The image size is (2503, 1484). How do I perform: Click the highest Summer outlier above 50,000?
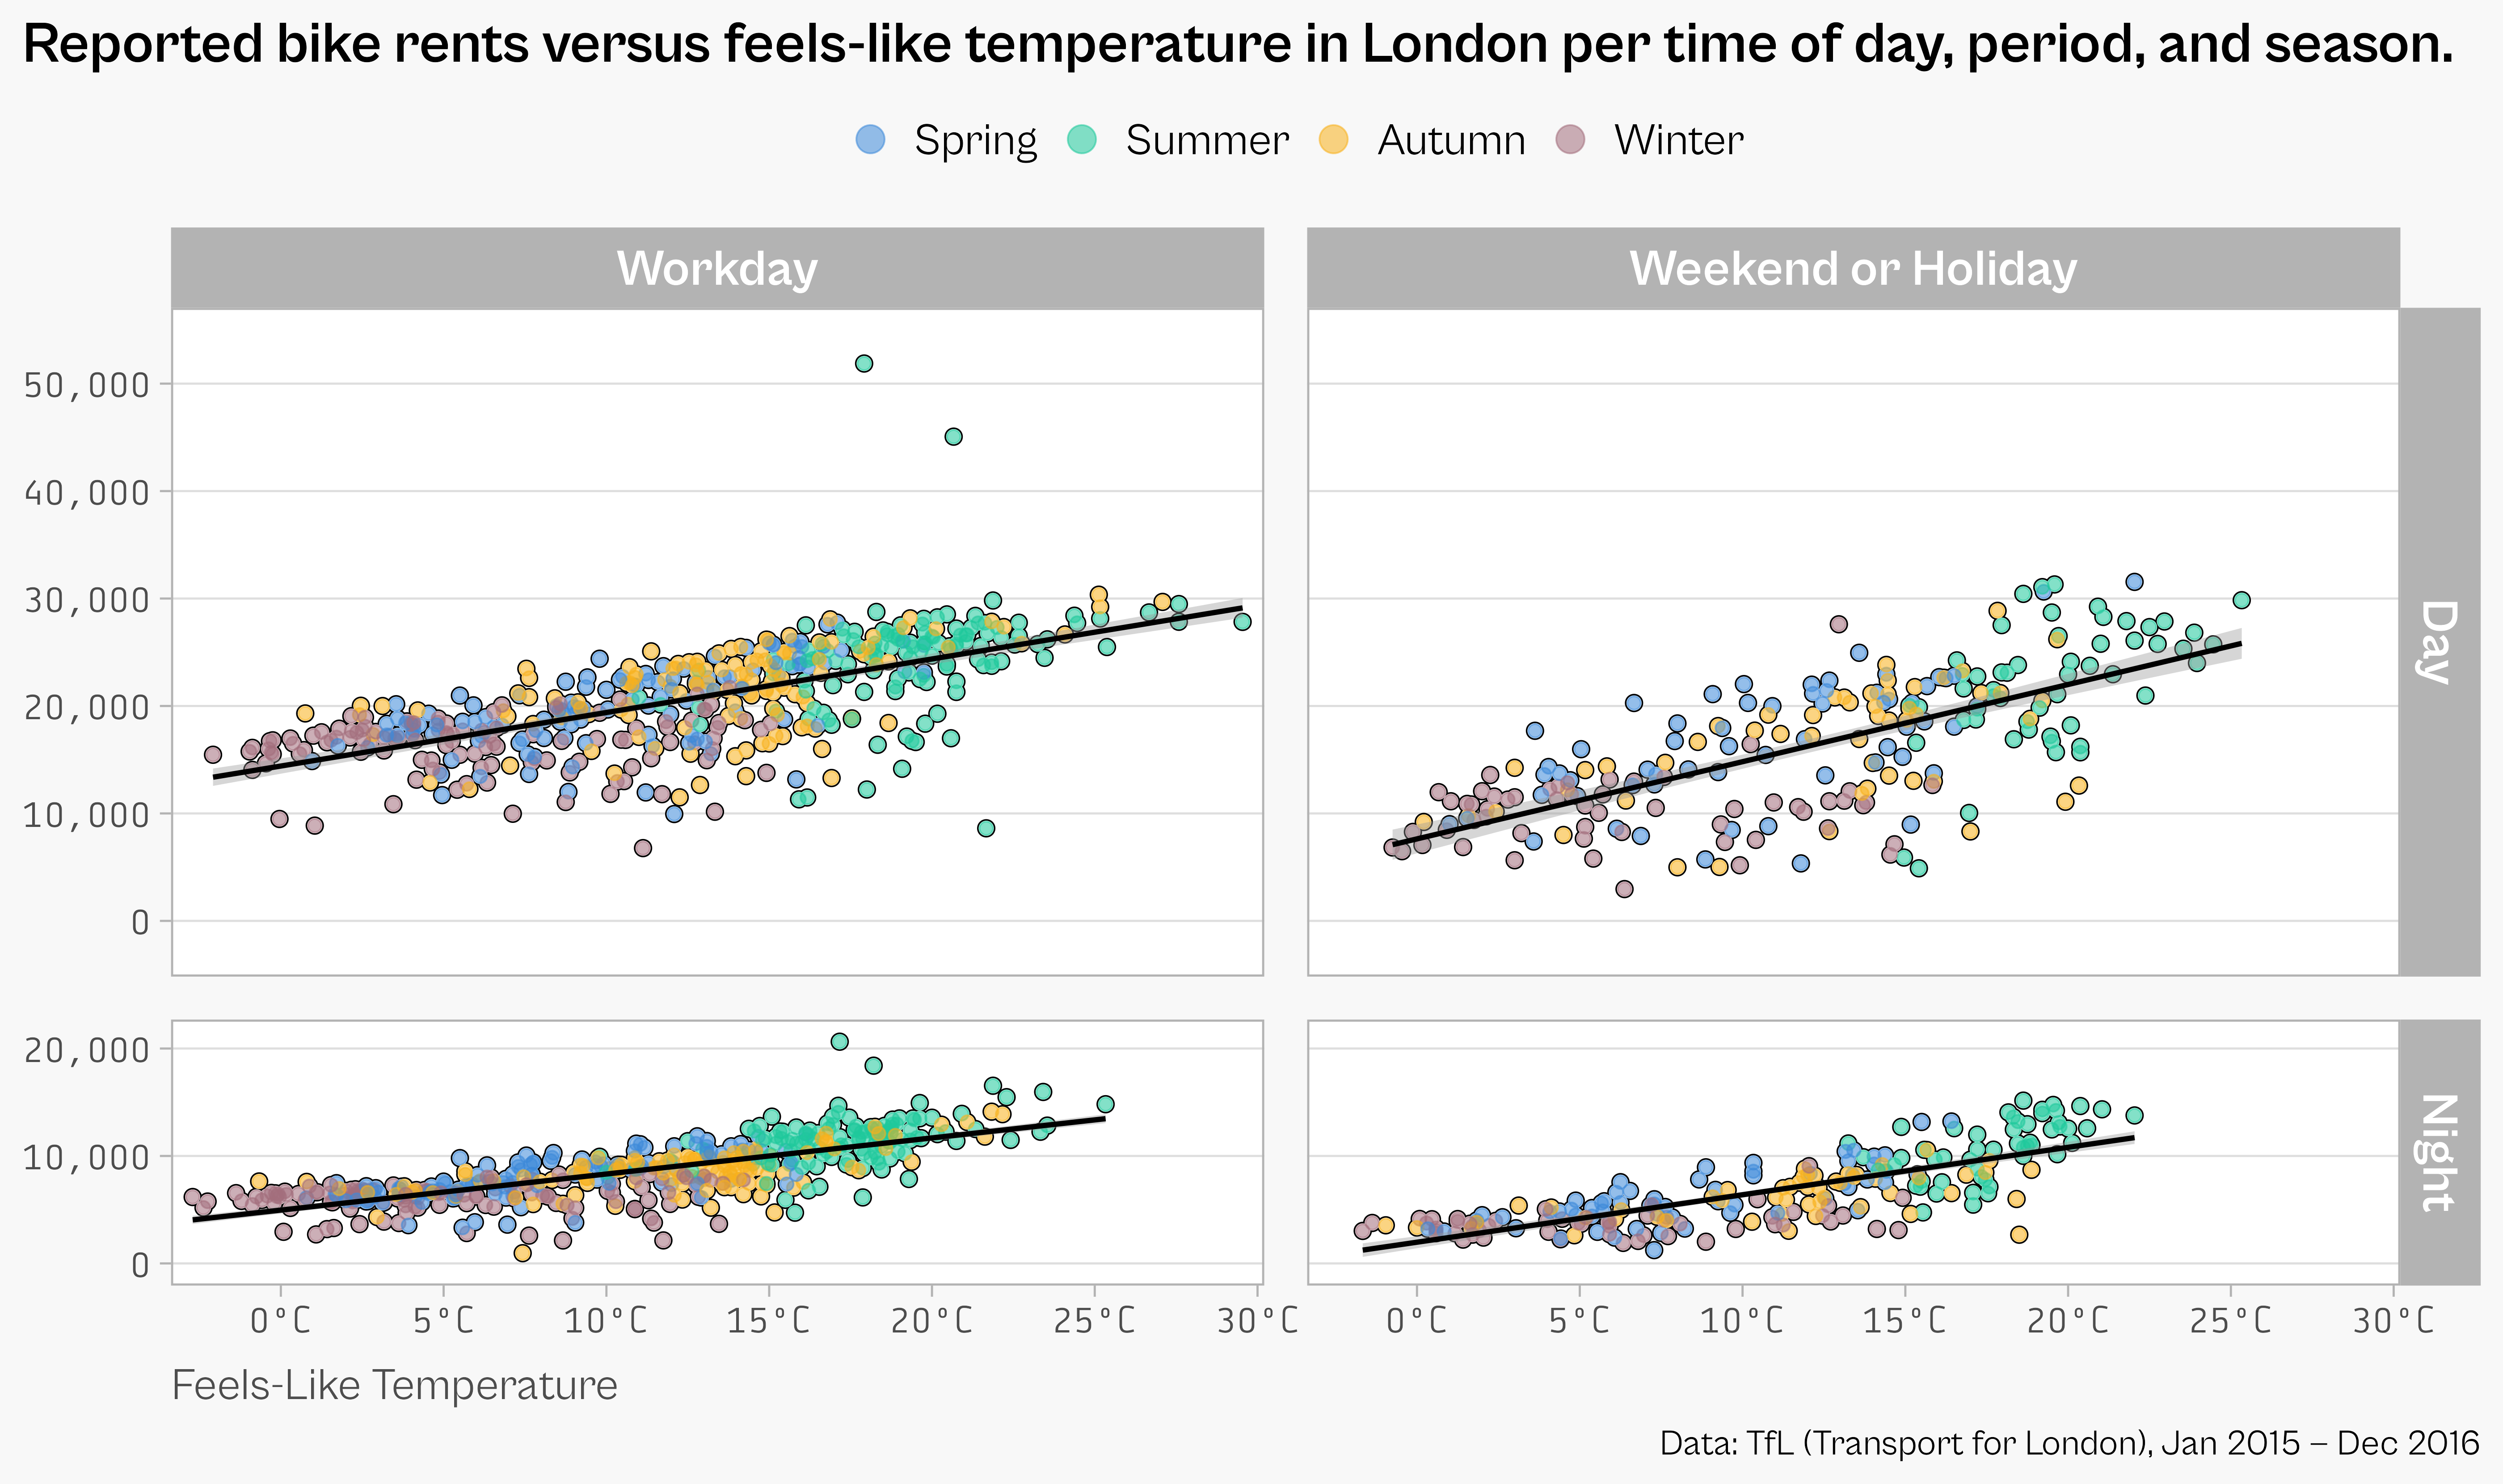click(864, 363)
